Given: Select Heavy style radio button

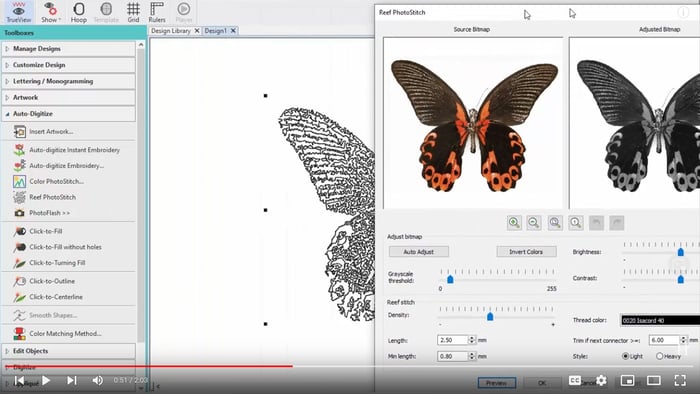Looking at the screenshot, I should click(659, 356).
